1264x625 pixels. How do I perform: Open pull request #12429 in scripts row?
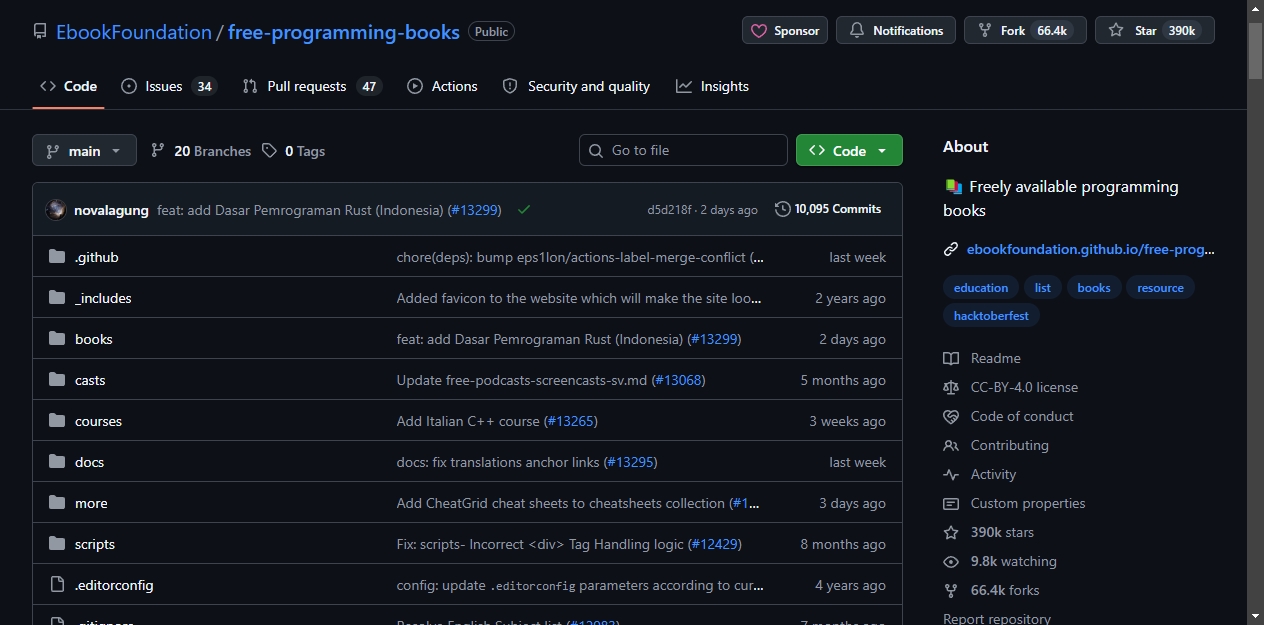pos(715,544)
